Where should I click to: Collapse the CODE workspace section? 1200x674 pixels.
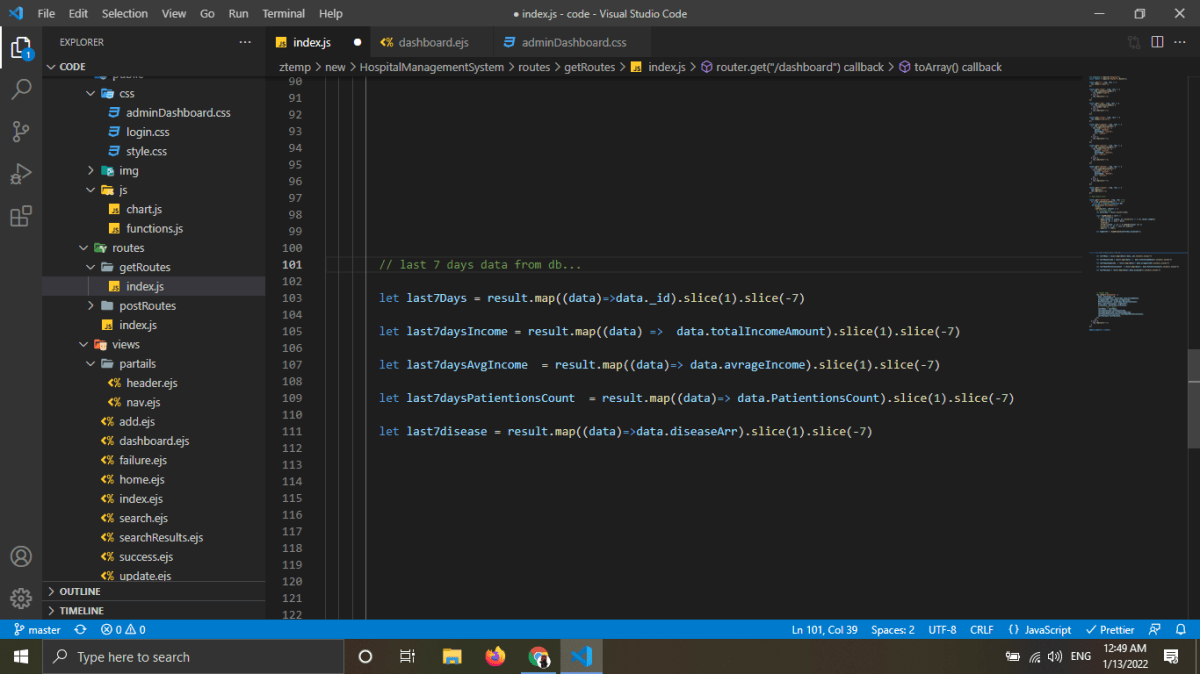(x=154, y=67)
